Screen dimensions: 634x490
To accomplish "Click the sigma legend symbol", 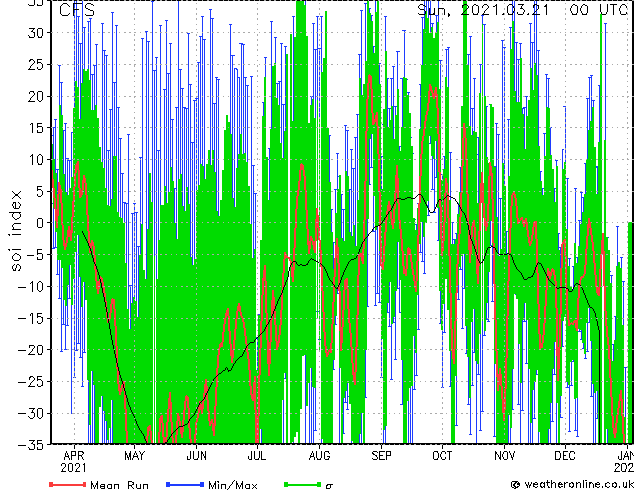I will pyautogui.click(x=329, y=486).
